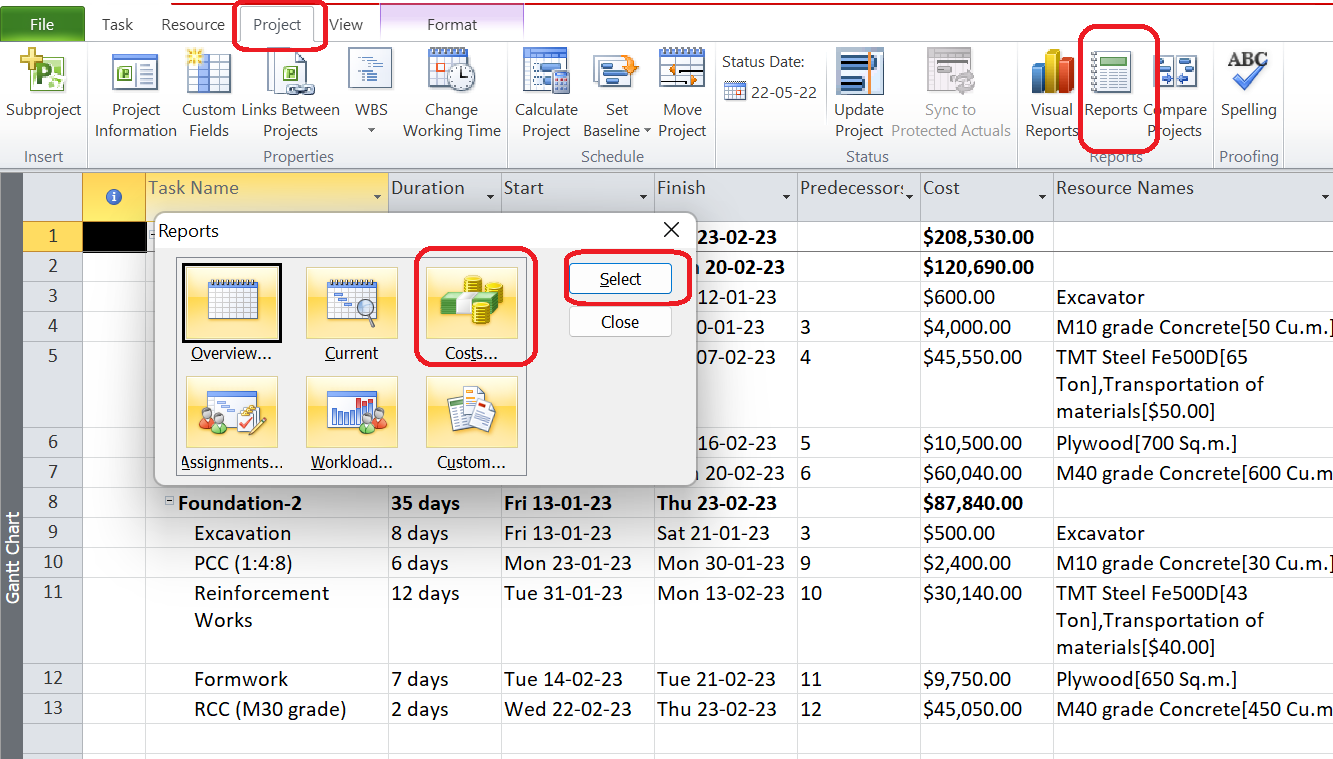The height and width of the screenshot is (759, 1333).
Task: Open the File menu tab
Action: (x=42, y=25)
